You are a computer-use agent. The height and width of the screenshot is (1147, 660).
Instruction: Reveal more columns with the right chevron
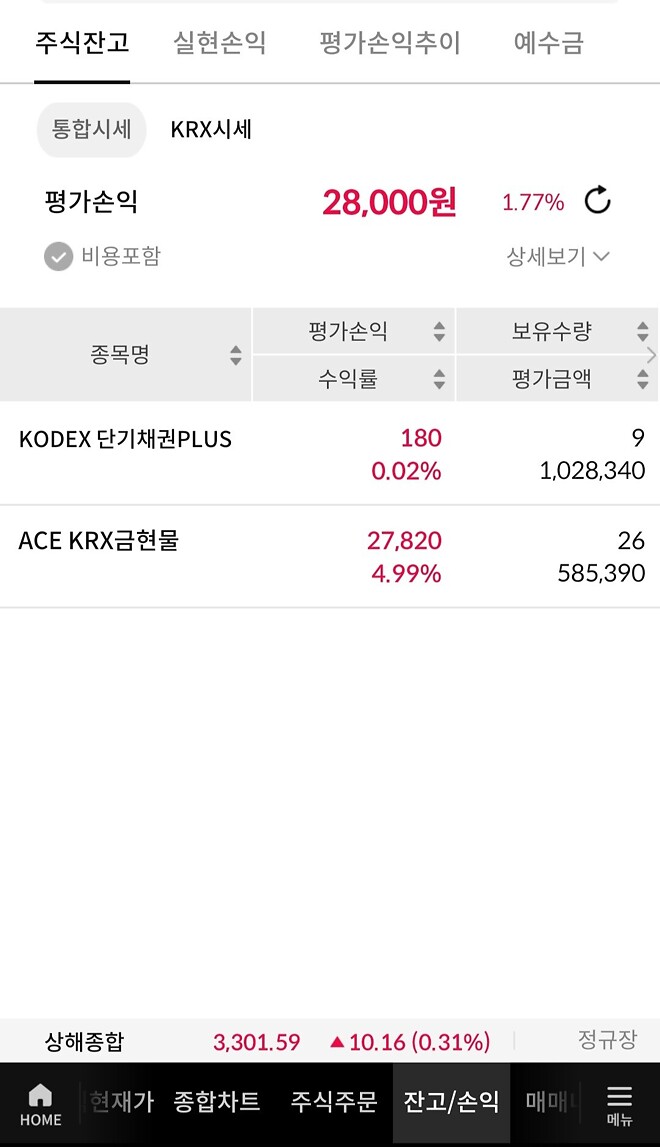tap(652, 354)
